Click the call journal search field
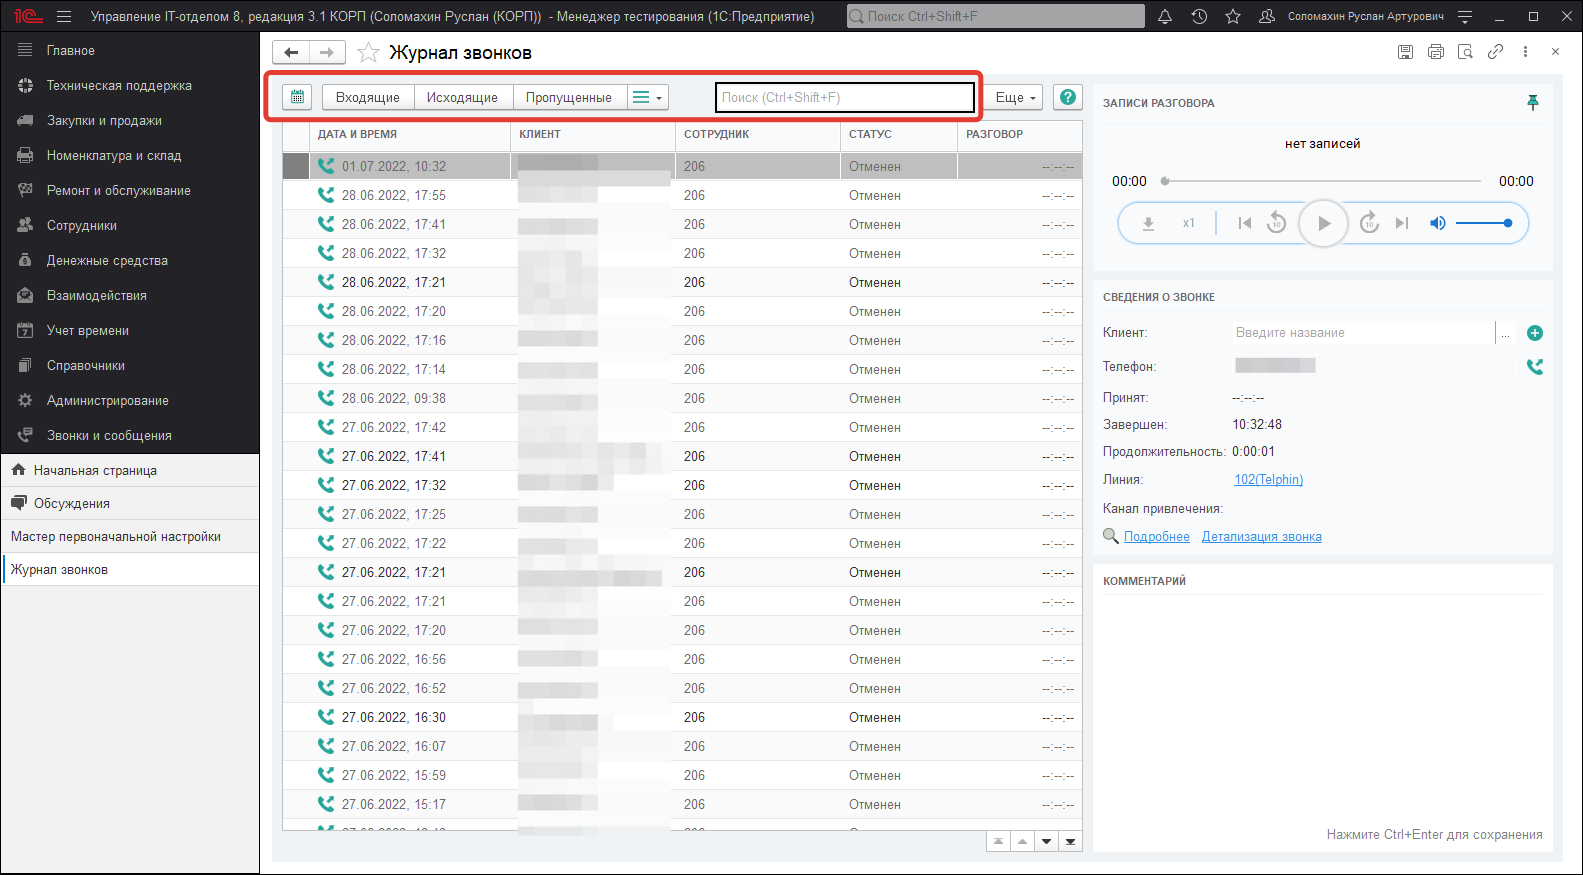Viewport: 1583px width, 875px height. click(844, 97)
